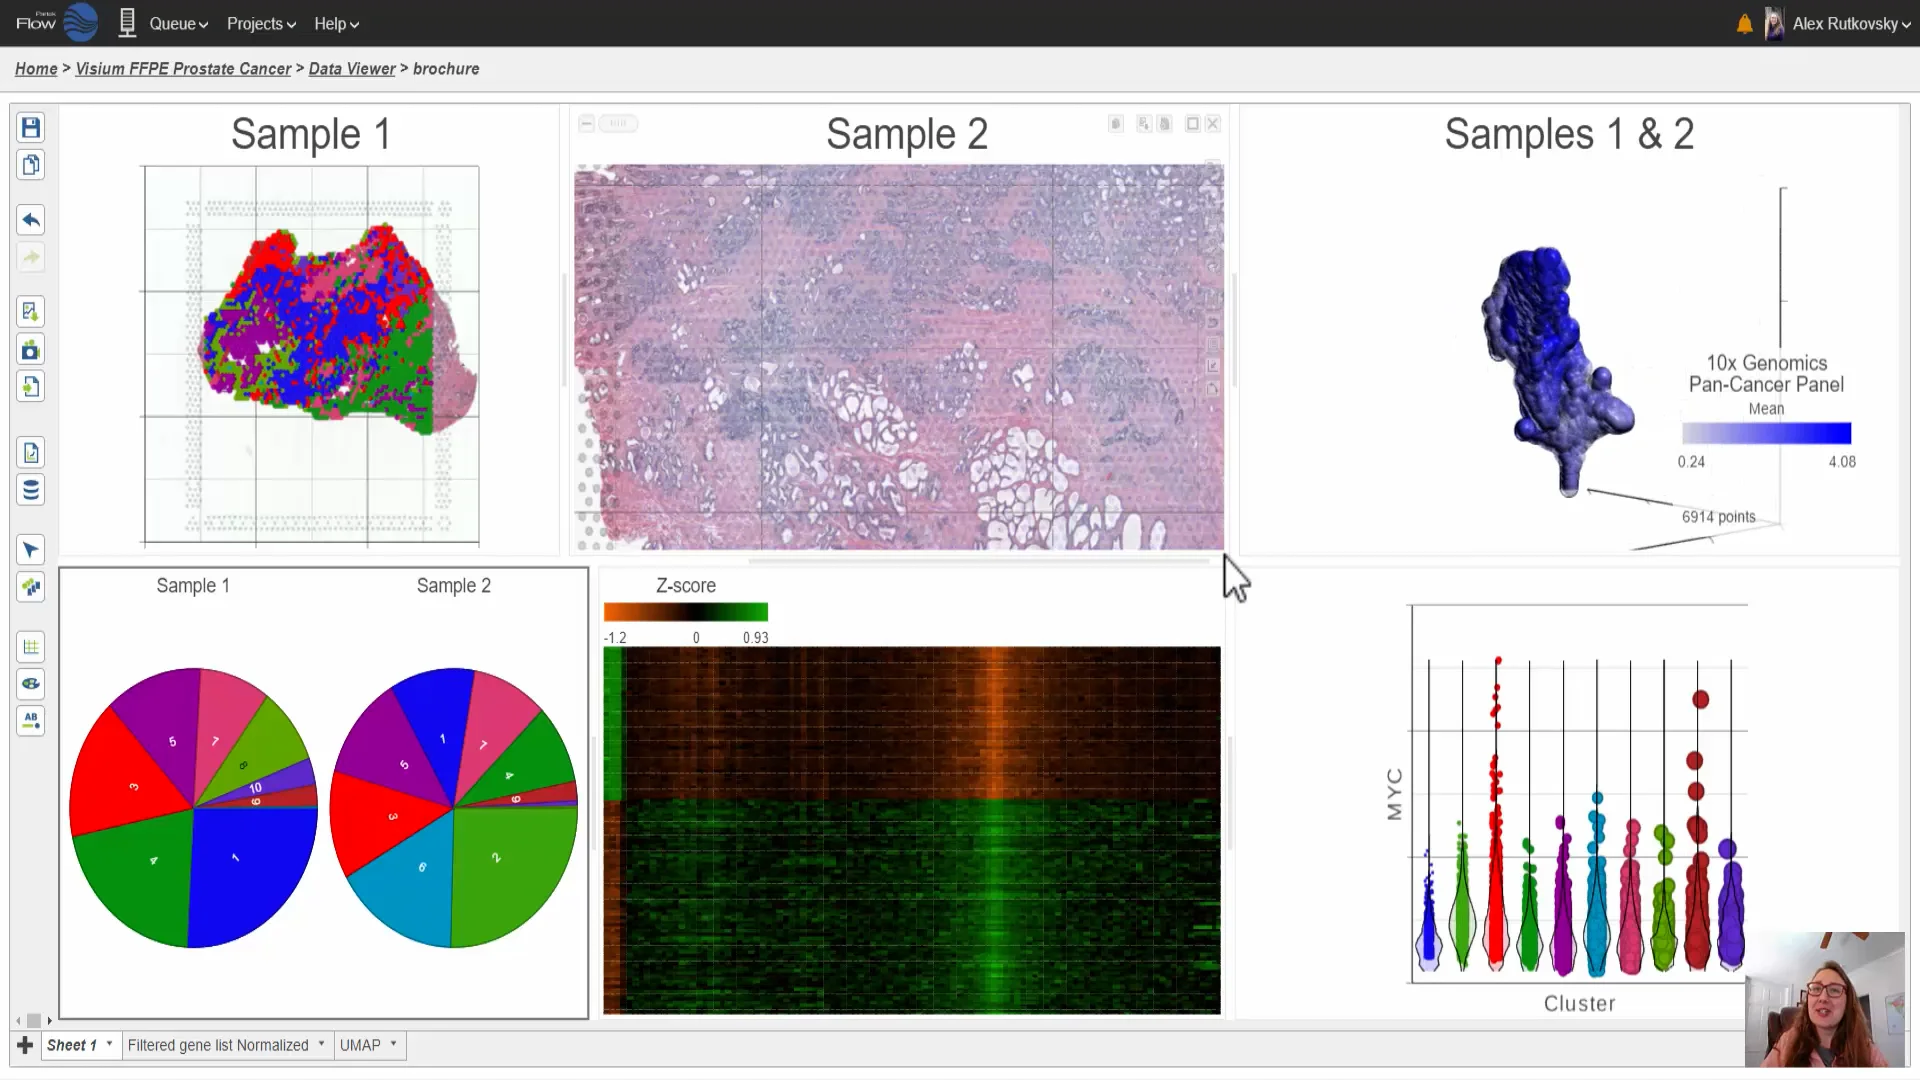The width and height of the screenshot is (1920, 1080).
Task: Select the pointer selection mode tool
Action: point(31,550)
